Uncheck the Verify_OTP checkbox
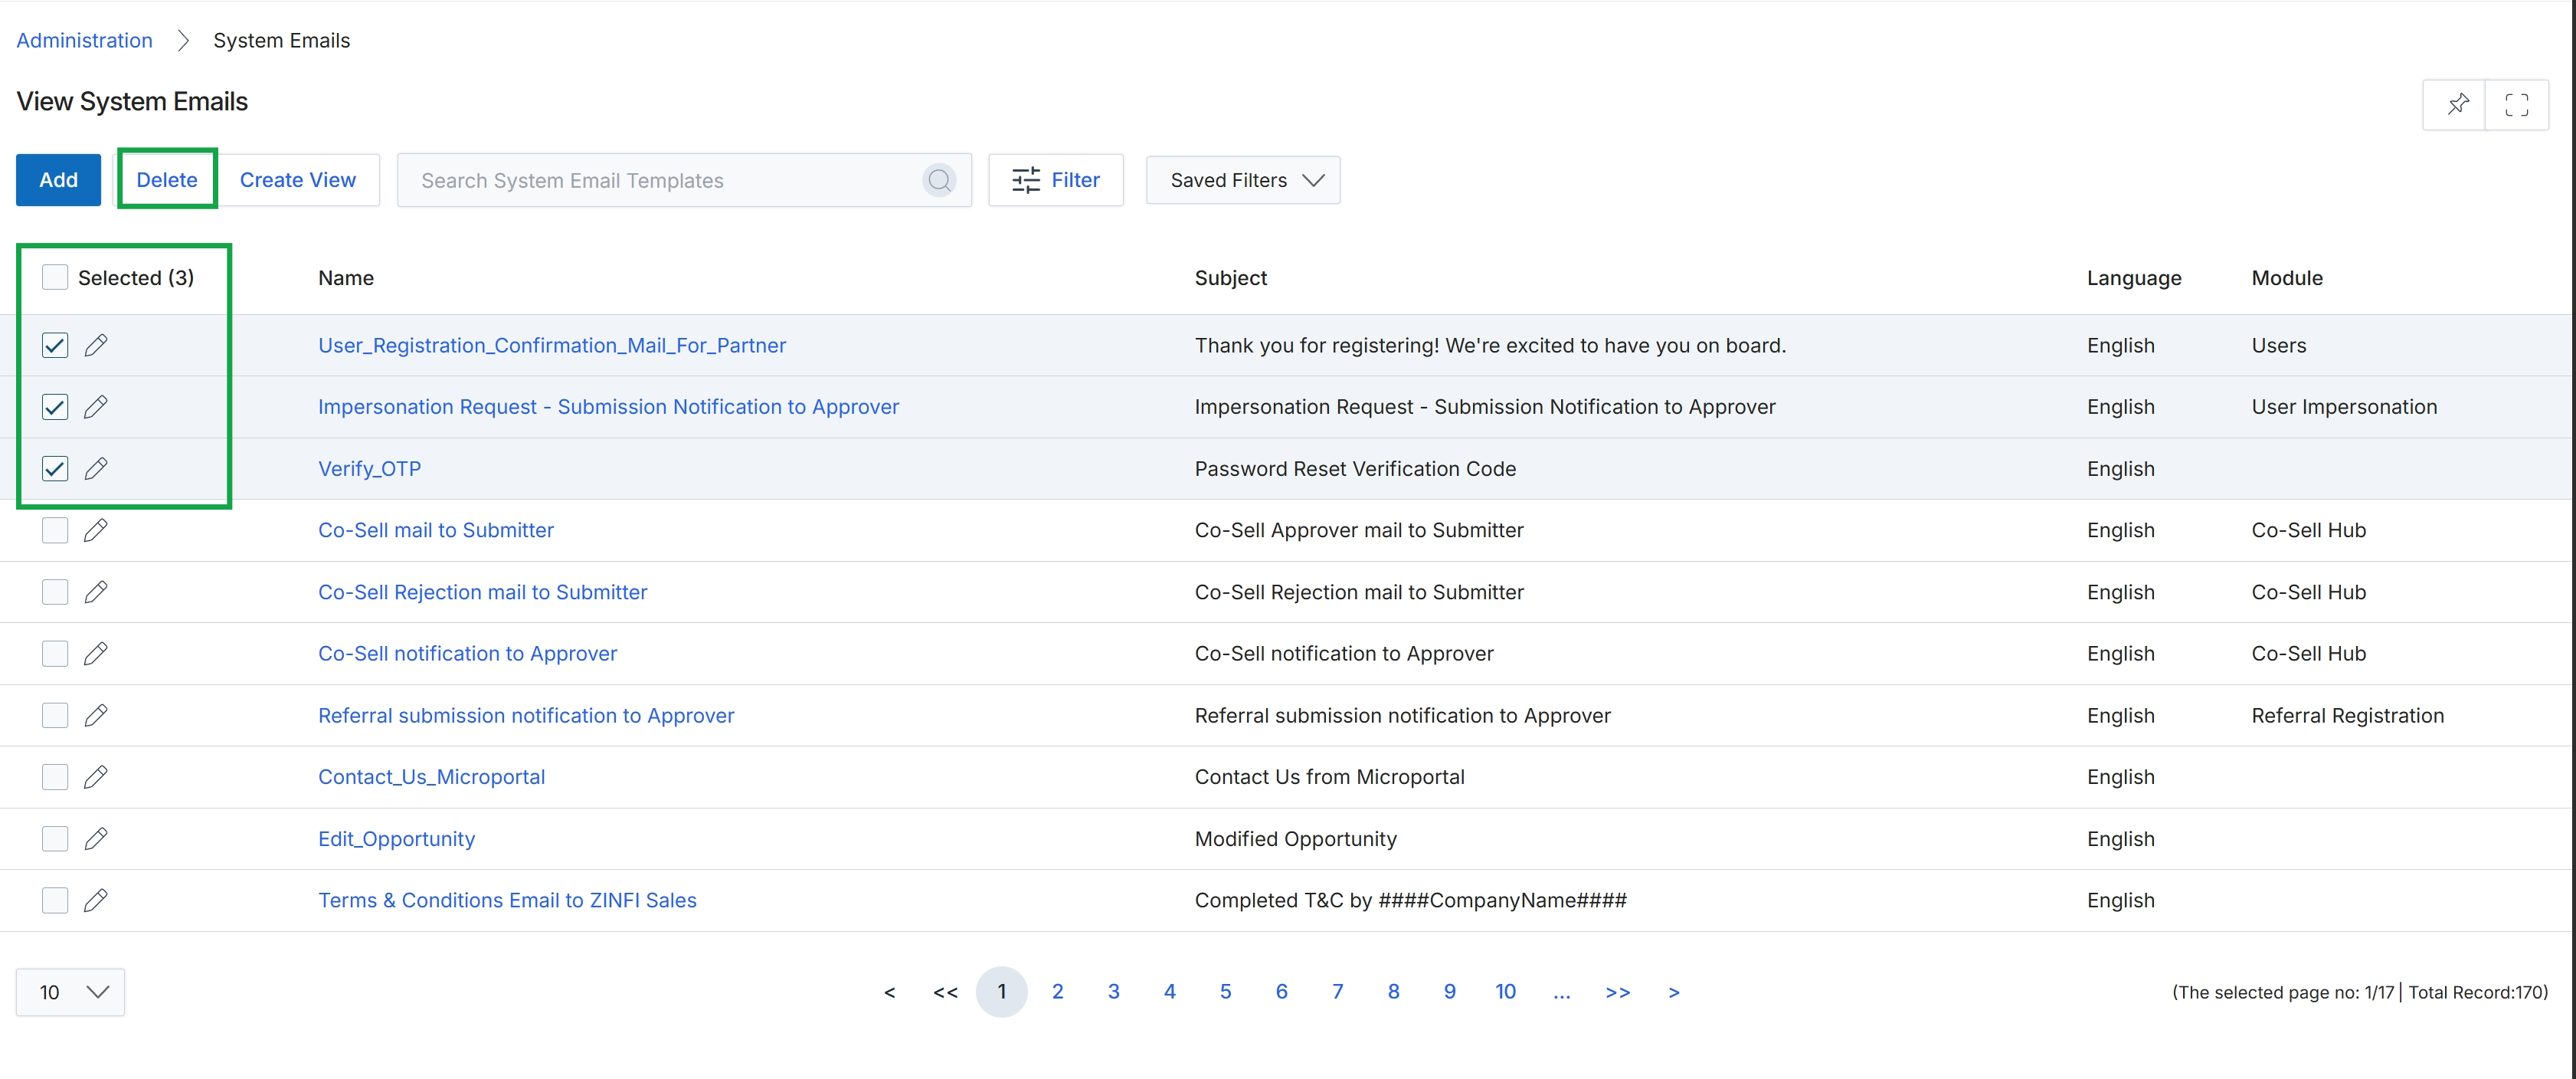Viewport: 2576px width, 1079px height. (55, 468)
